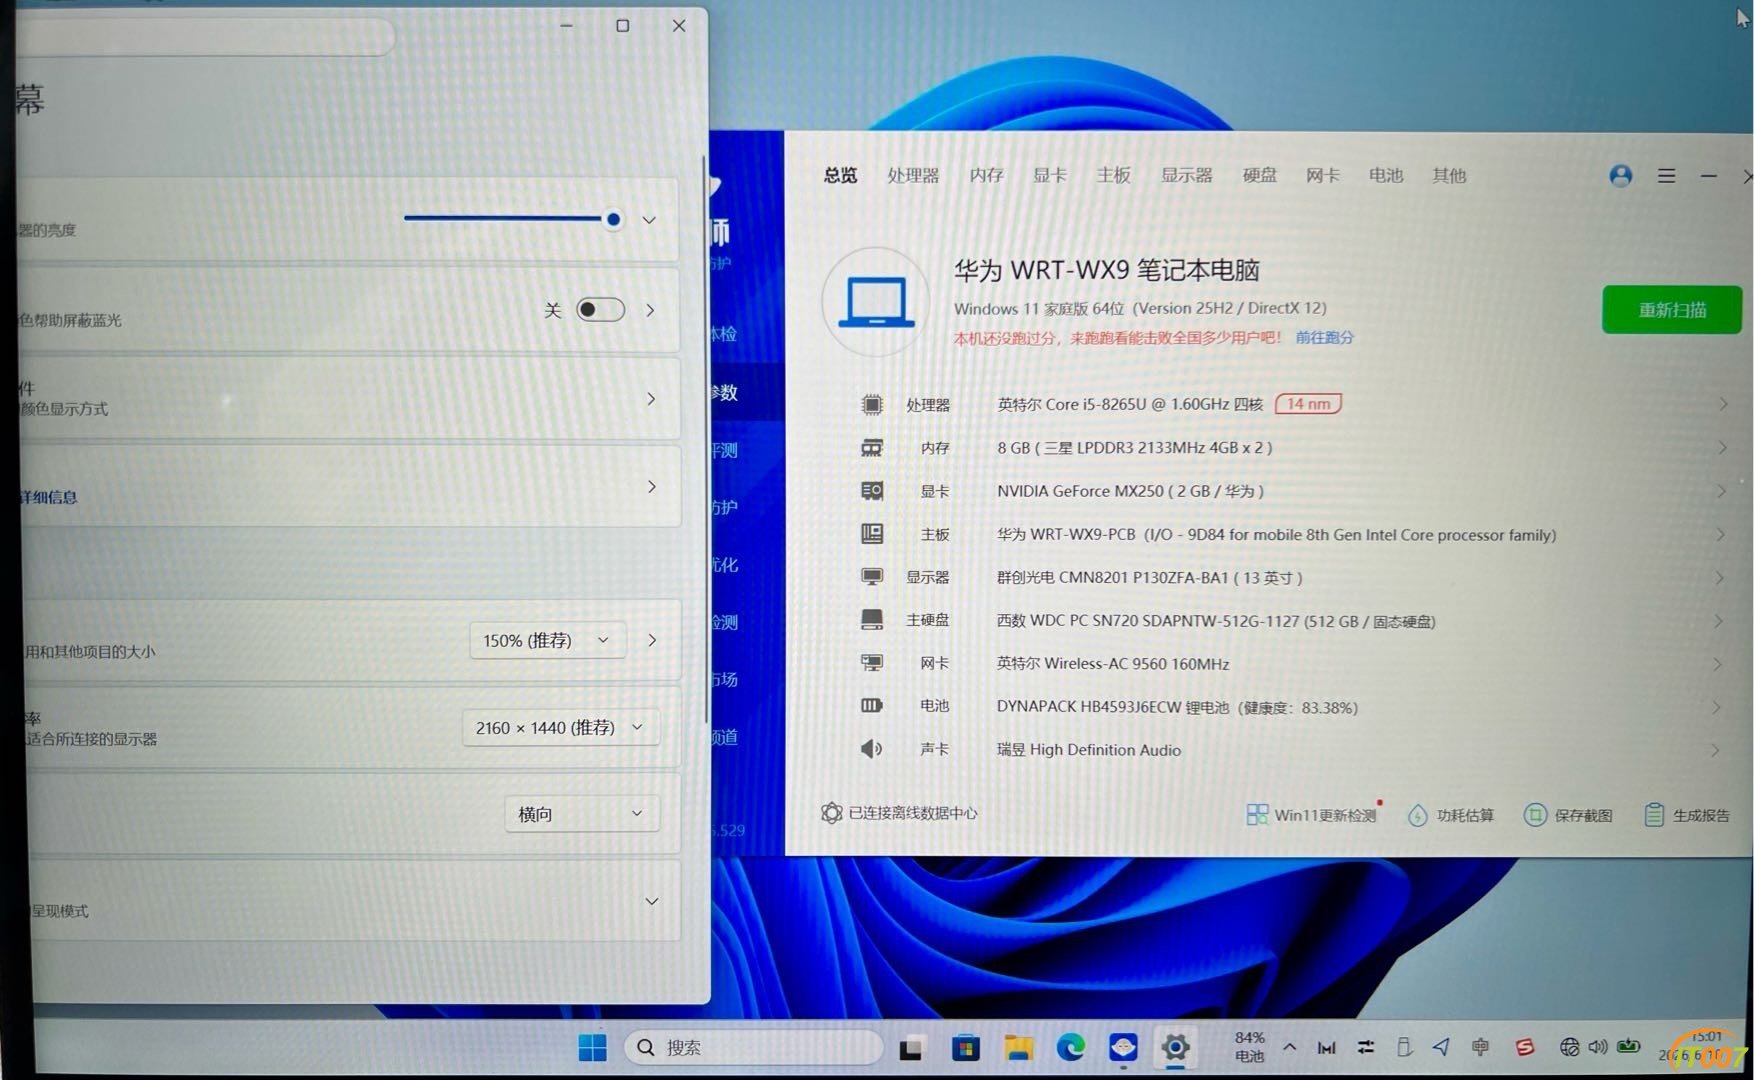Viewport: 1754px width, 1080px height.
Task: Click the motherboard (主板) row icon
Action: [872, 534]
